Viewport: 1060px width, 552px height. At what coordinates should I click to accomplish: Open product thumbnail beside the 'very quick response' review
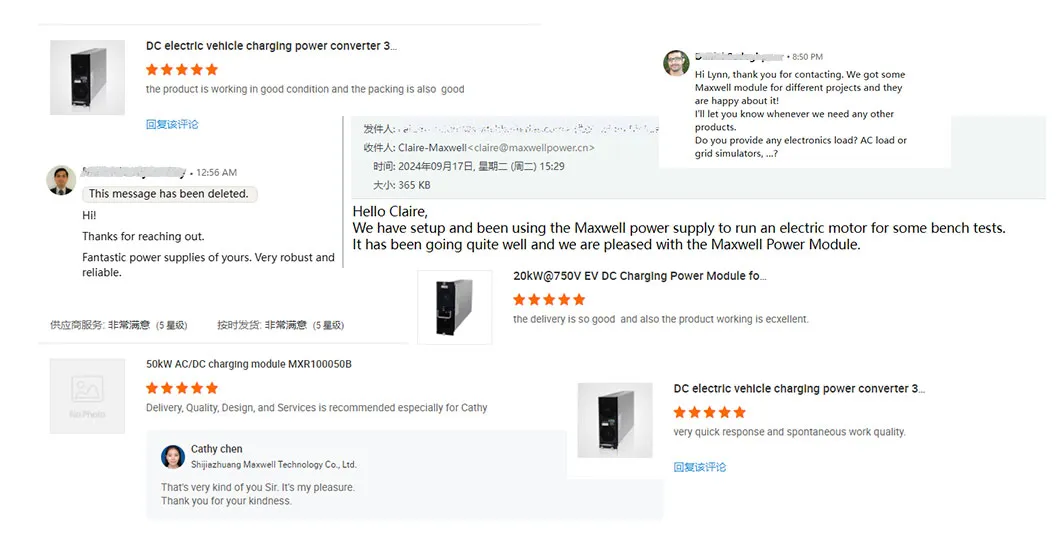(x=615, y=420)
